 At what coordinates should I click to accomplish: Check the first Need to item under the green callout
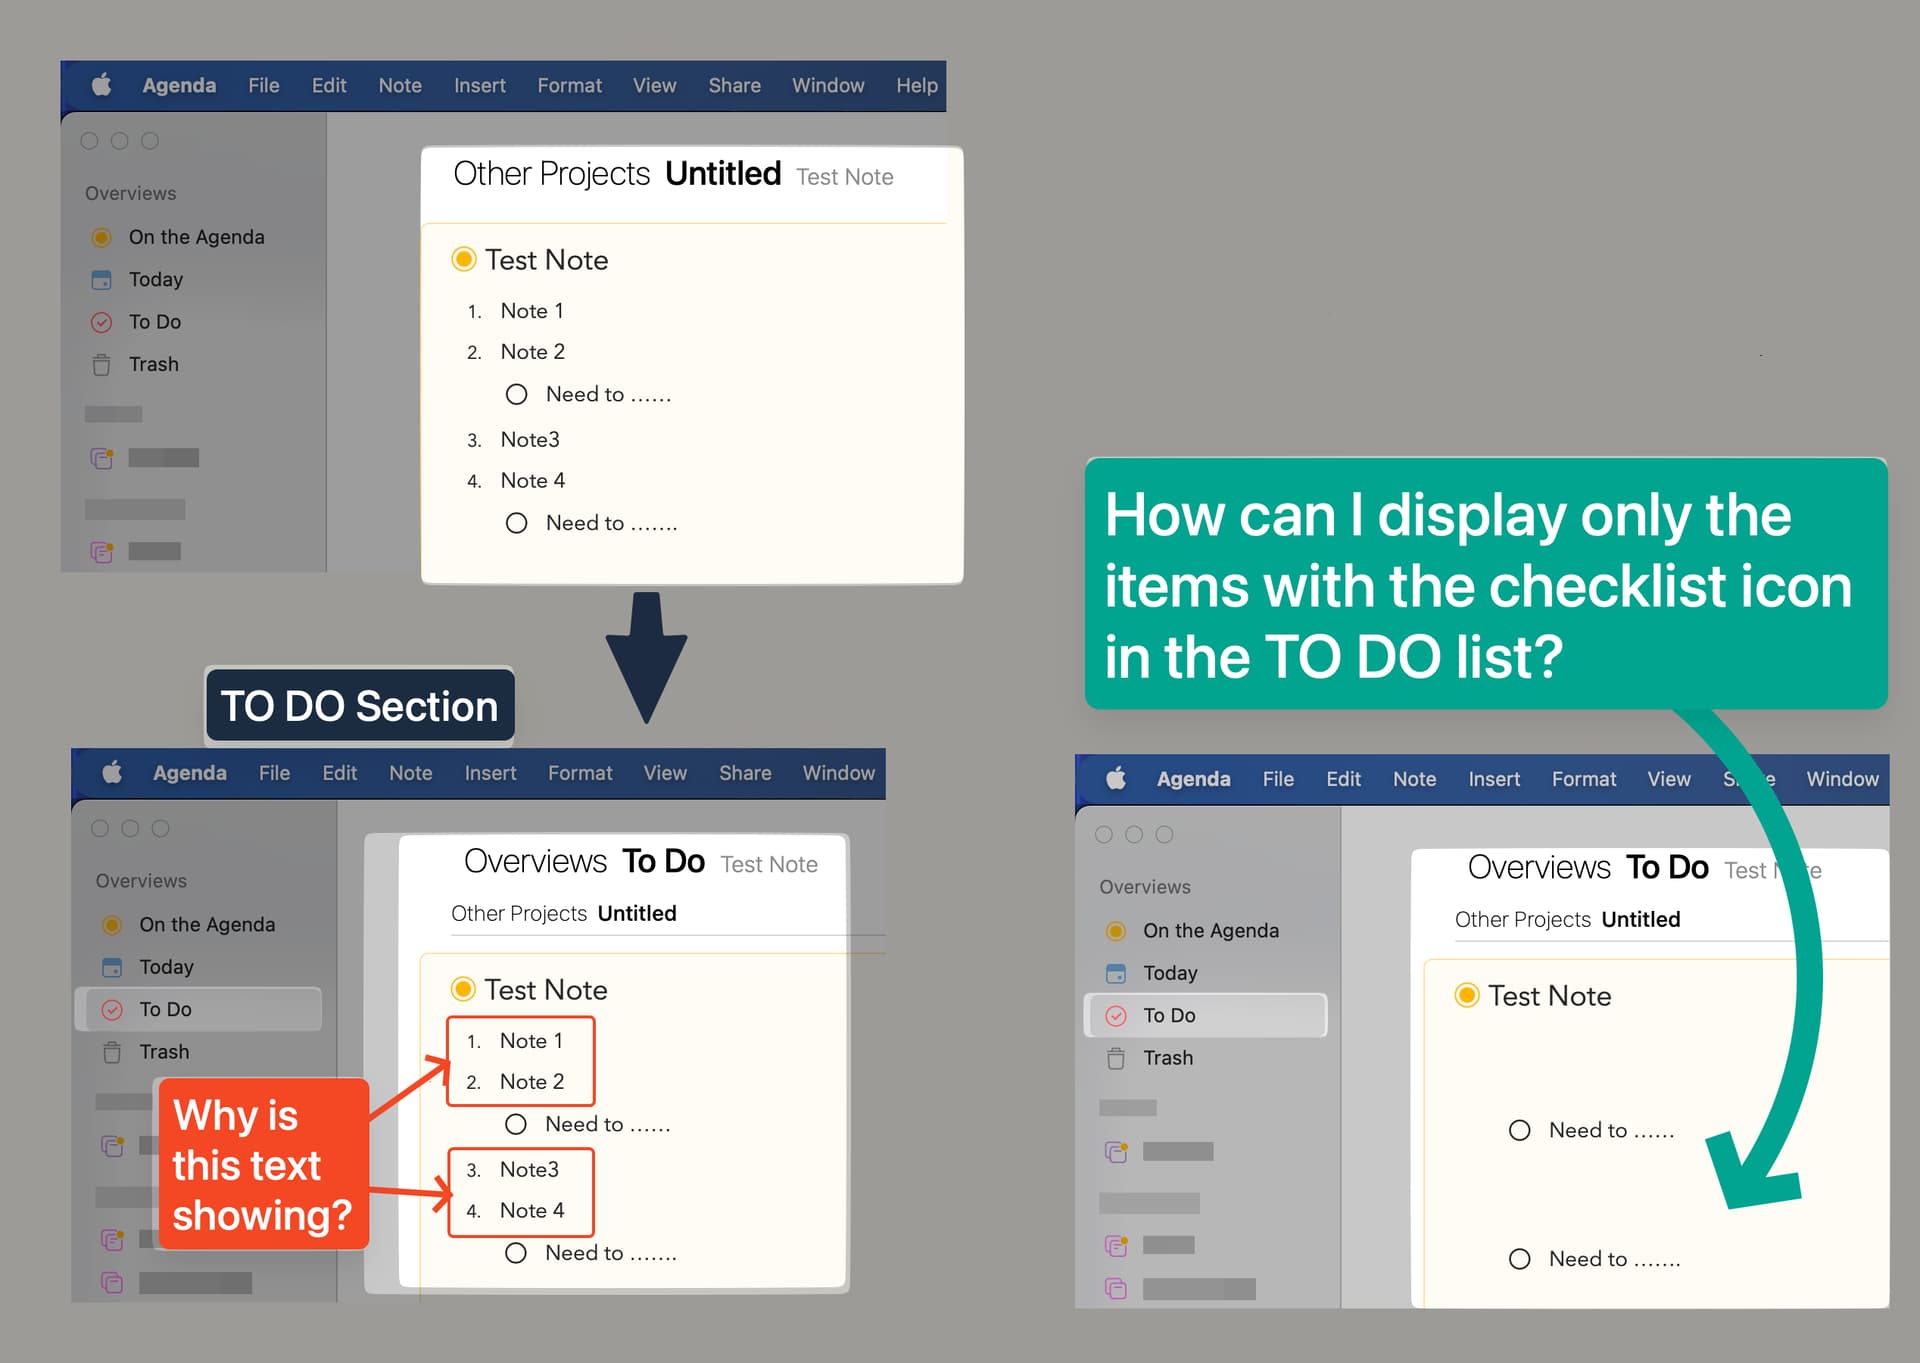coord(1519,1130)
